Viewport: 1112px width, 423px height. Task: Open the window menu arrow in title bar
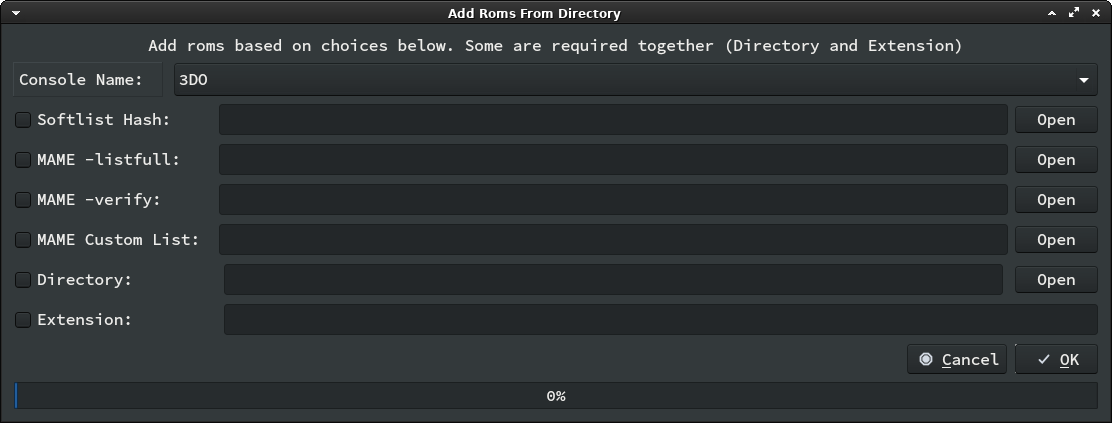(16, 13)
